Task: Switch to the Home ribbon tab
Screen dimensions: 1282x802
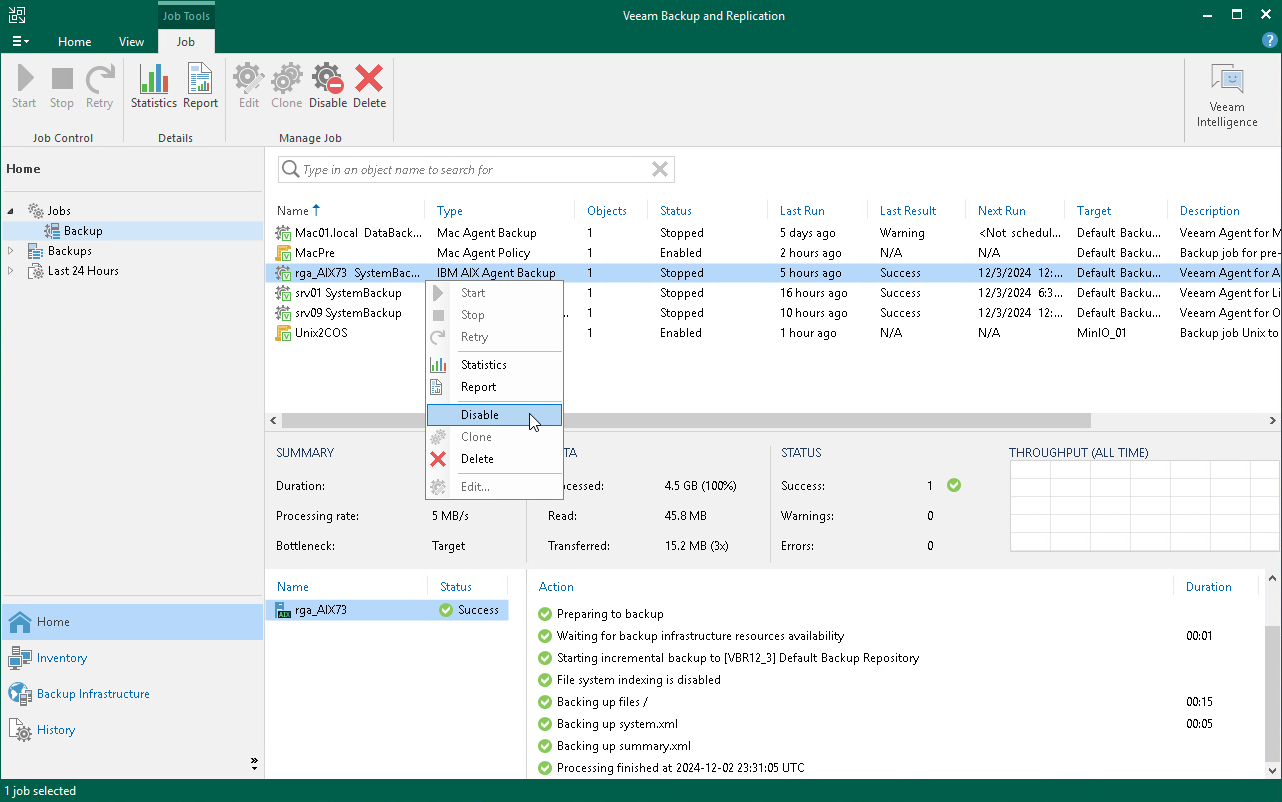Action: click(x=74, y=42)
